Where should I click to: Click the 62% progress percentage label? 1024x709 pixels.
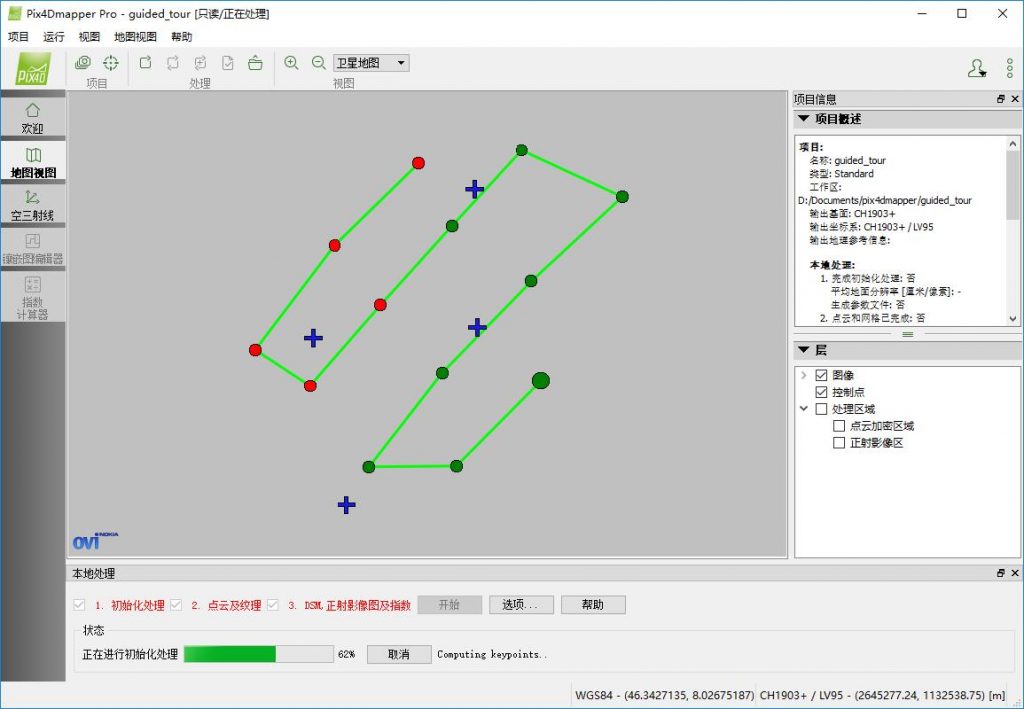pos(347,654)
